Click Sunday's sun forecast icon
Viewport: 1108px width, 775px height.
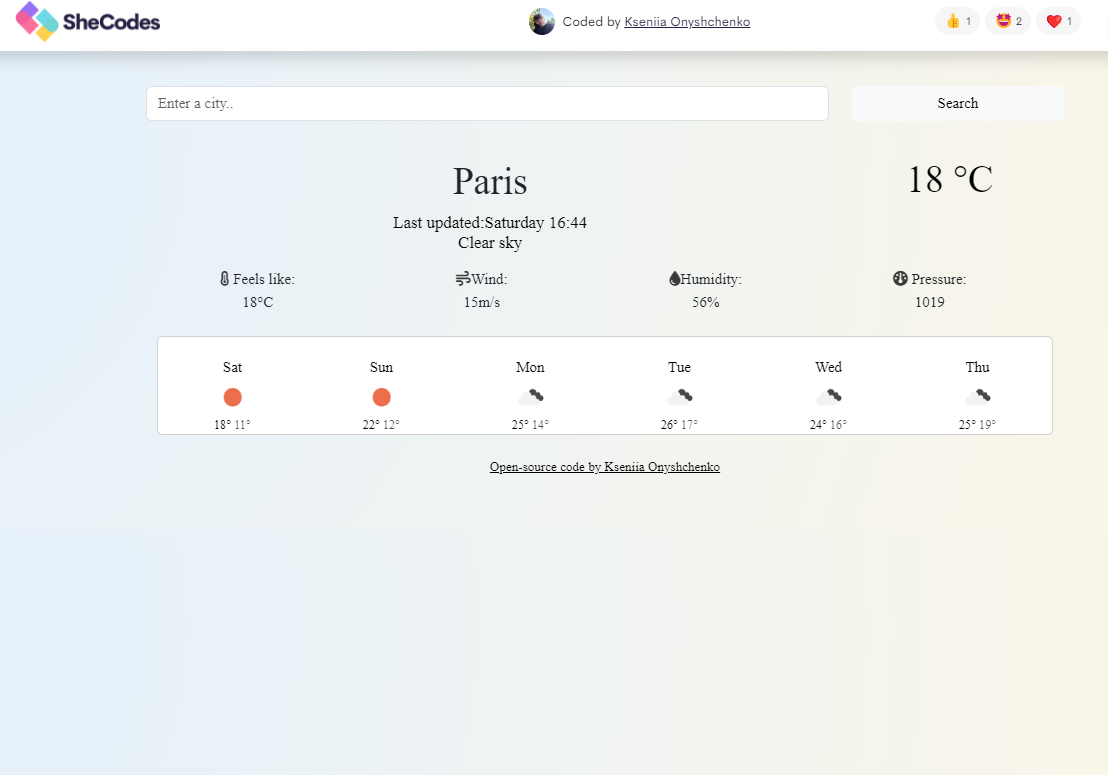tap(381, 397)
